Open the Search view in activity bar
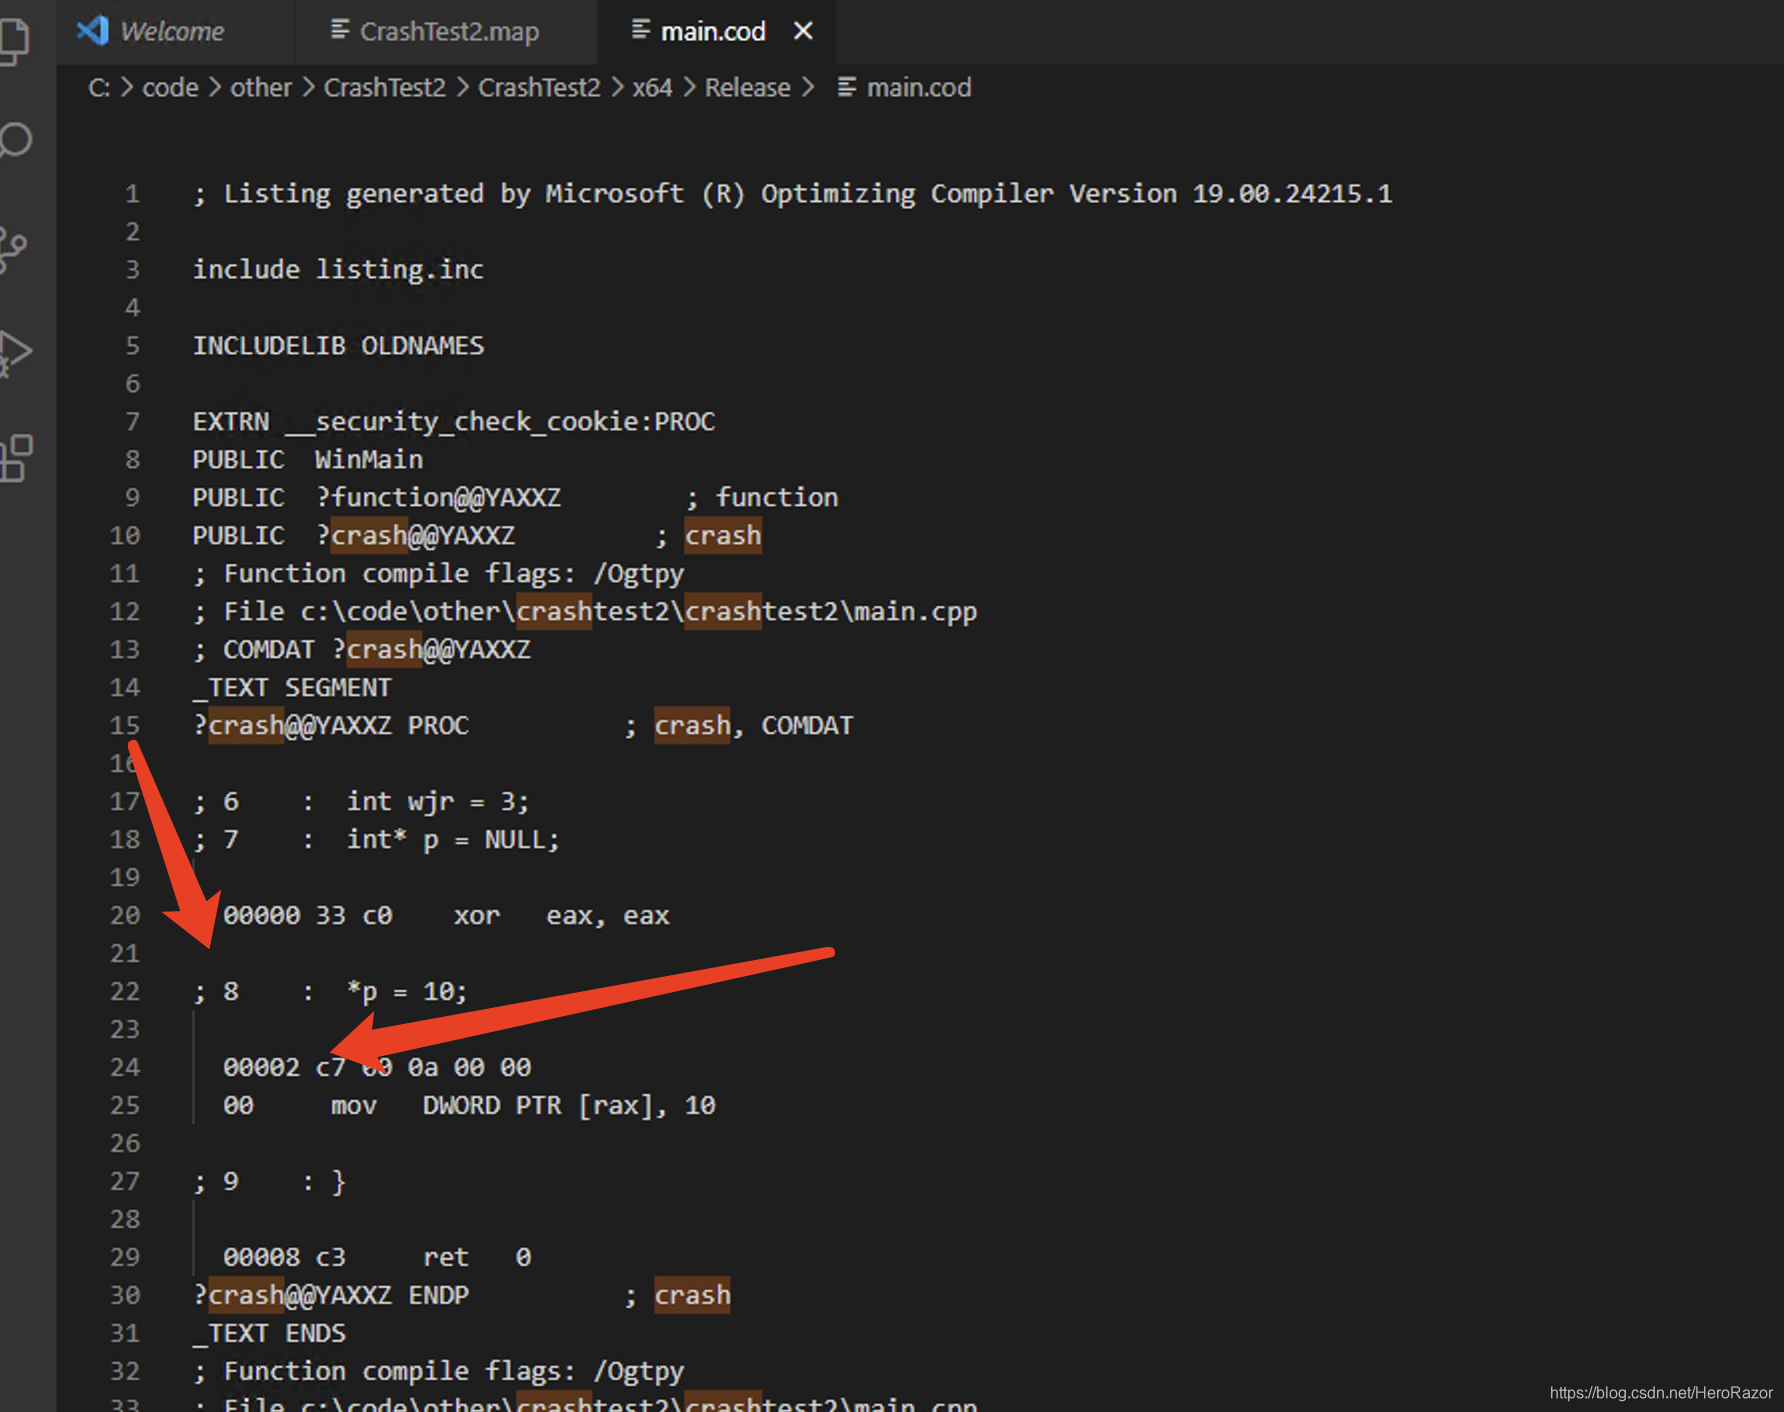Viewport: 1784px width, 1412px height. (15, 141)
